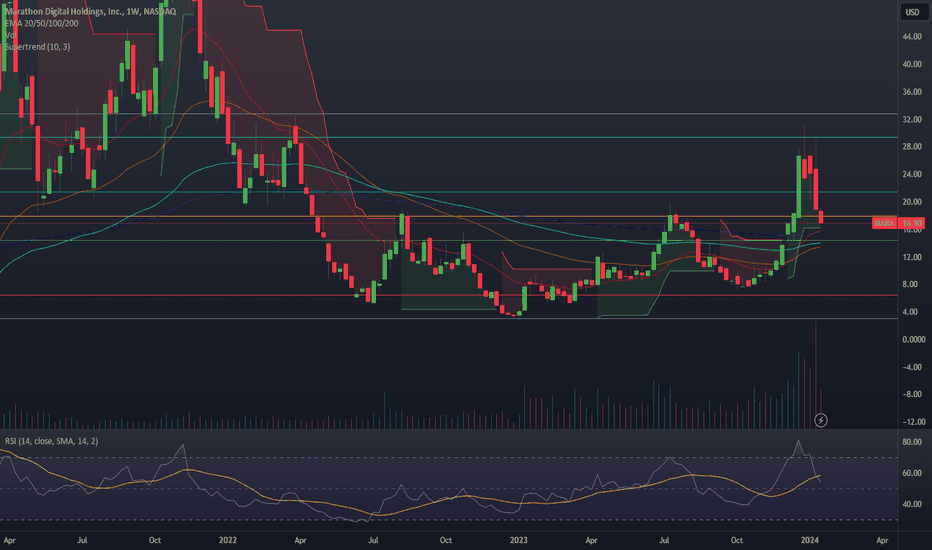The width and height of the screenshot is (932, 550).
Task: Click RSI axis value 60.00
Action: 912,473
